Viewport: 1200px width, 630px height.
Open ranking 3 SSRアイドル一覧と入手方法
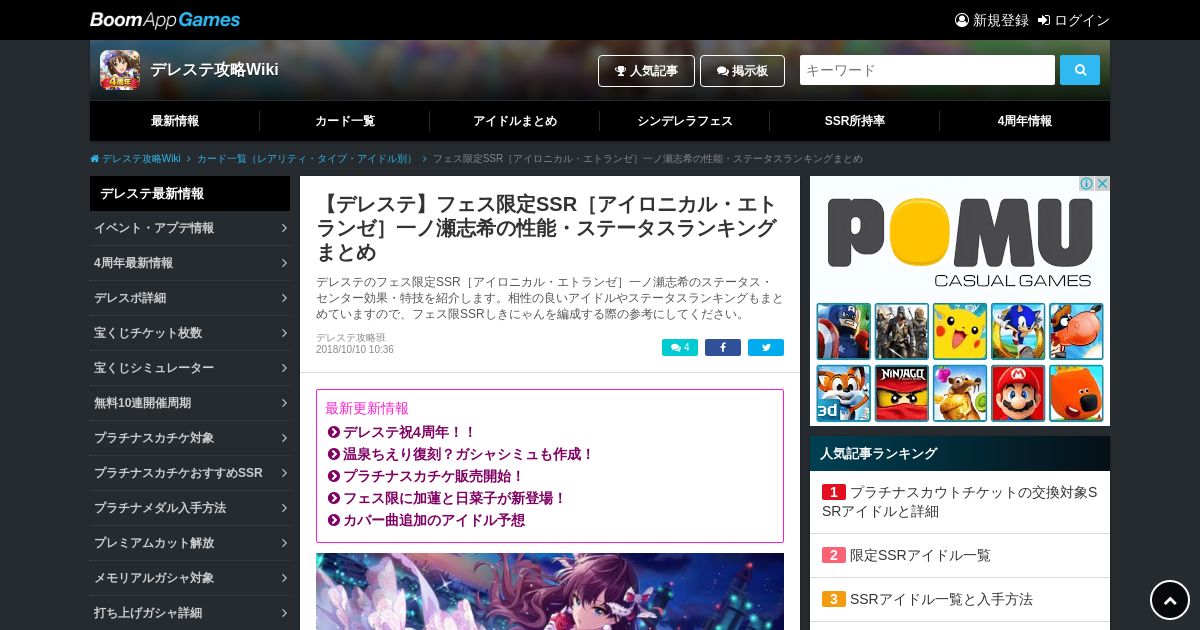(x=960, y=599)
